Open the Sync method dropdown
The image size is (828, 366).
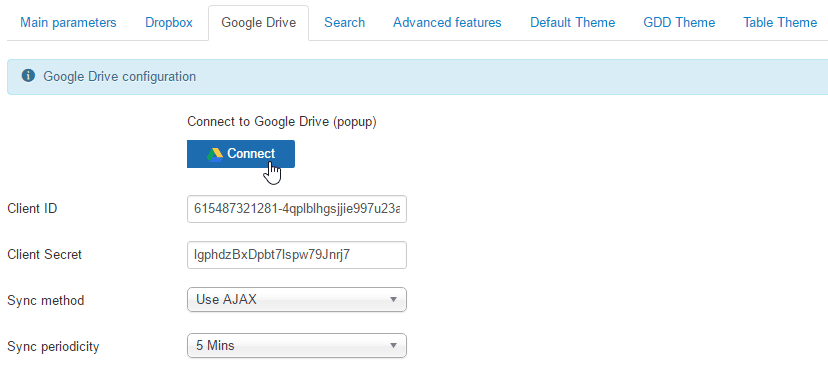tap(297, 299)
